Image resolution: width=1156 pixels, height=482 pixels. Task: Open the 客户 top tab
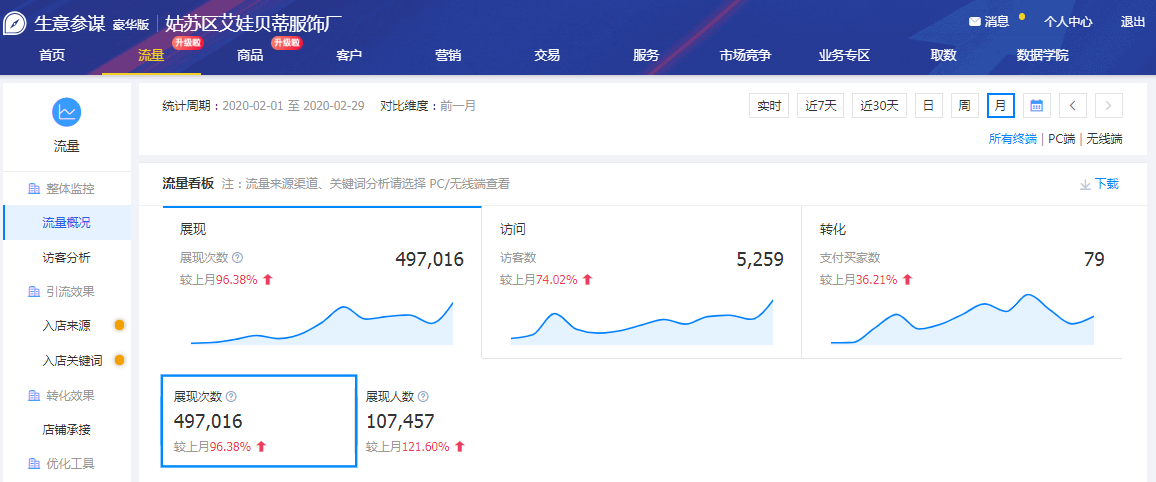pos(349,55)
